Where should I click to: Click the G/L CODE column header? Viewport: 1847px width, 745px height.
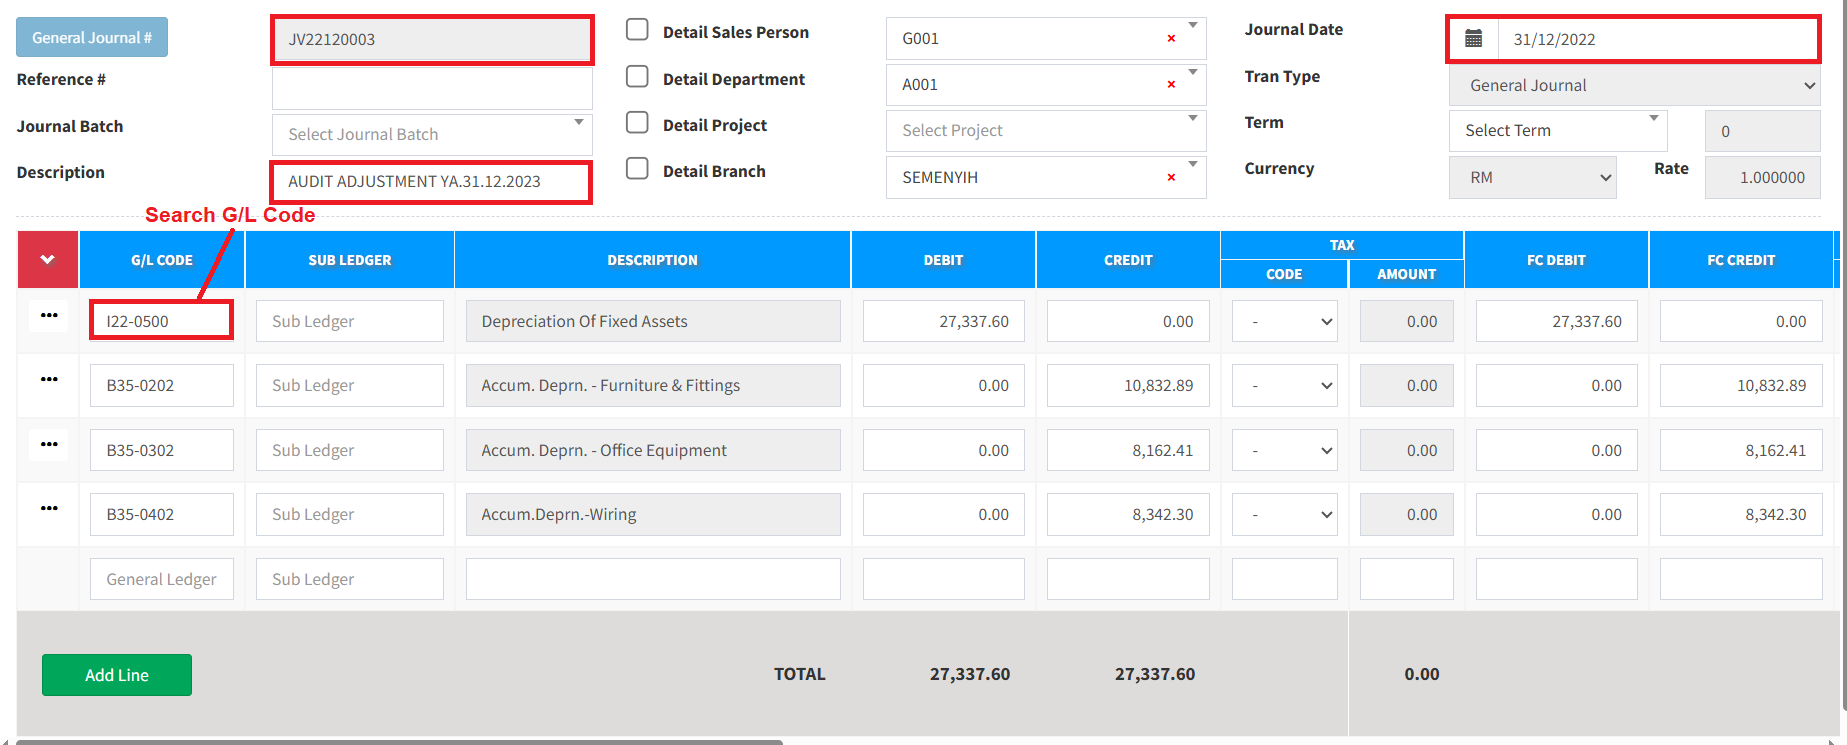tap(161, 260)
